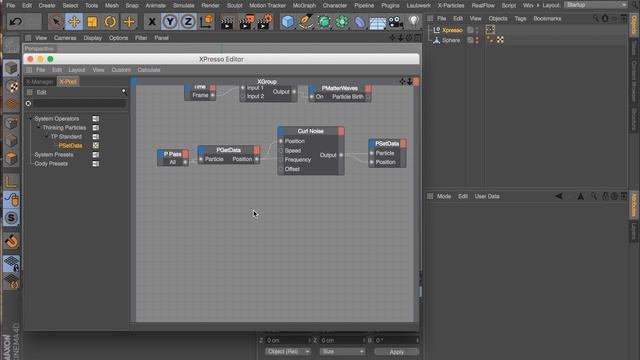
Task: Switch to the X-Manager tab
Action: click(40, 82)
